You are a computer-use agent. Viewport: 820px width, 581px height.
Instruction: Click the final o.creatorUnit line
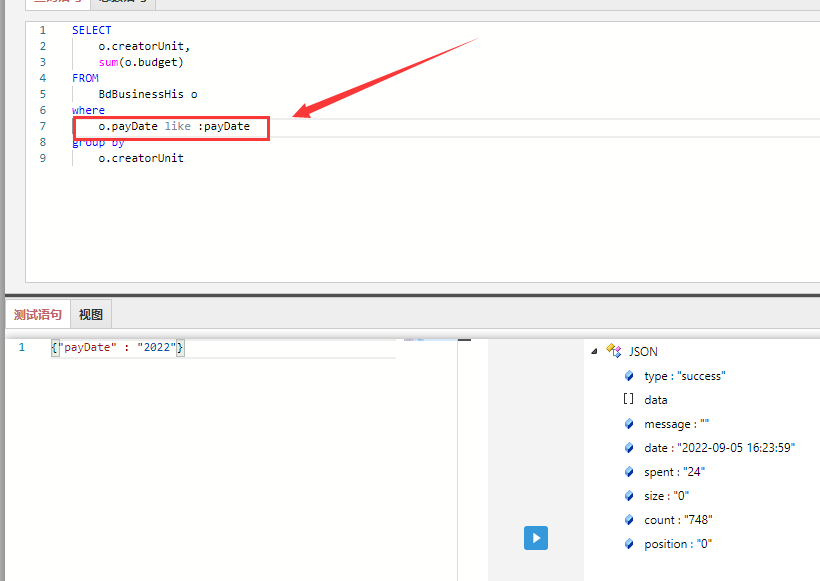[141, 158]
